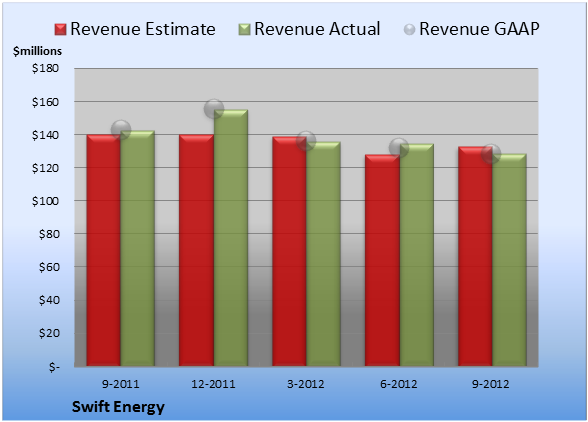Click the '$160' axis value
This screenshot has height=422, width=588.
[x=45, y=102]
